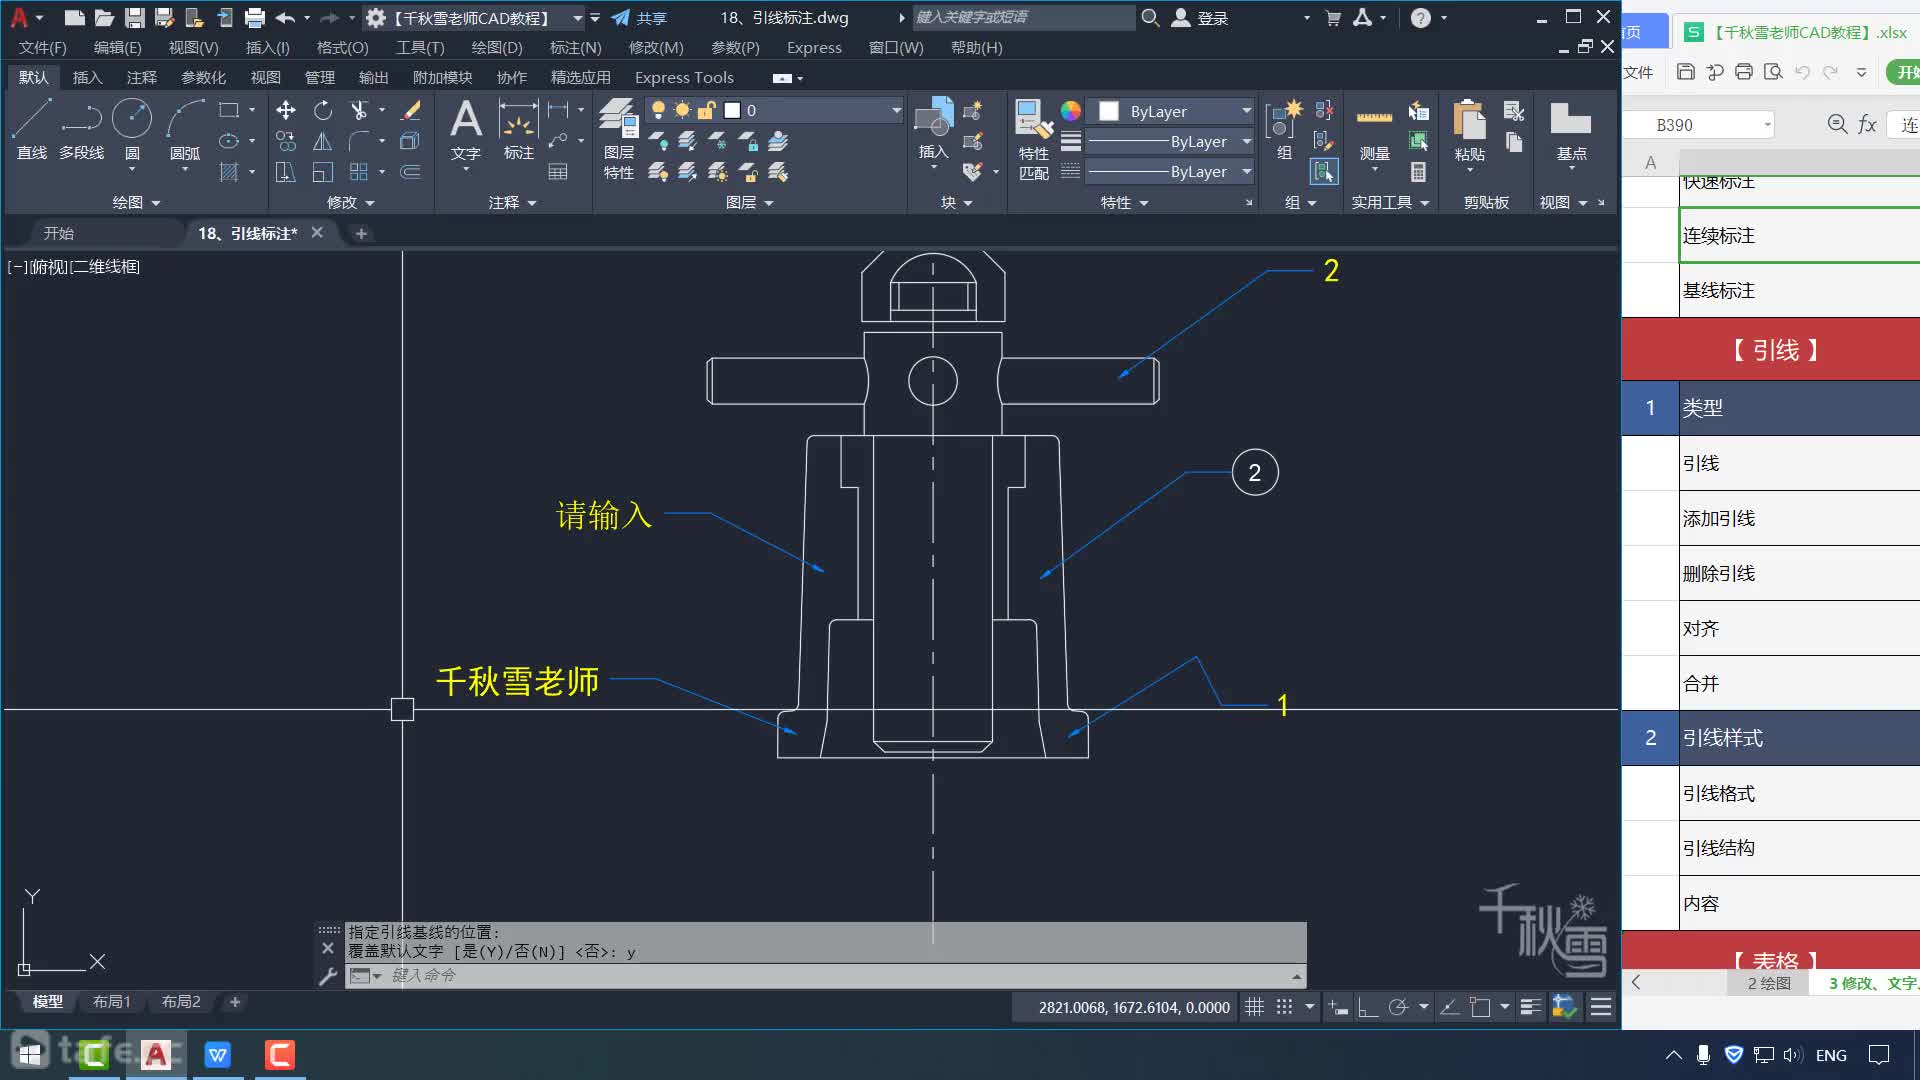Expand the 修改 (Modify) panel
1920x1080 pixels.
click(350, 202)
